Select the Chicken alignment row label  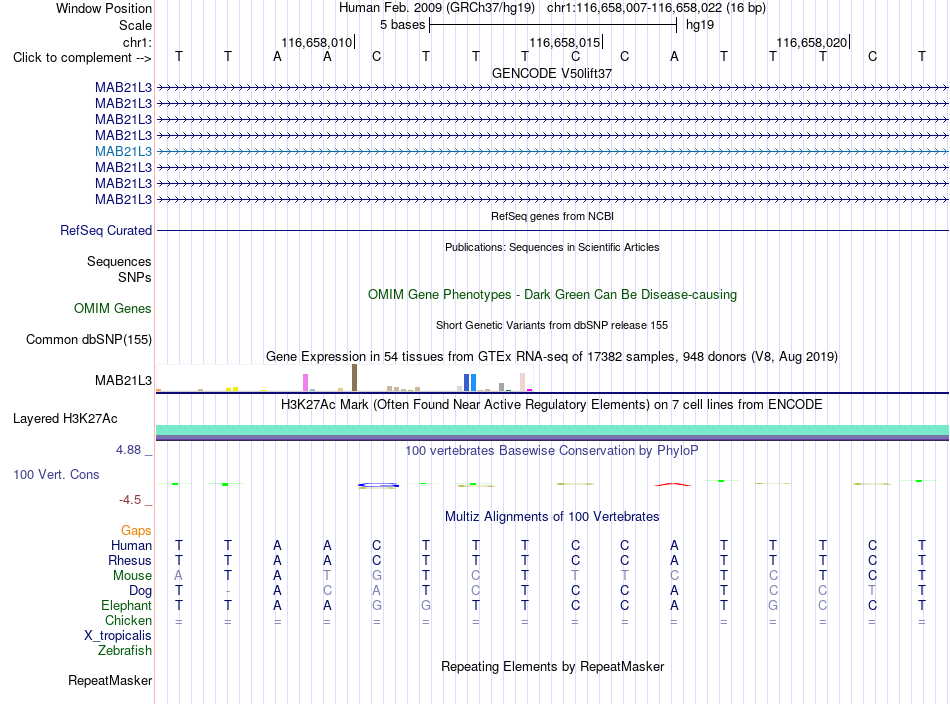coord(128,620)
